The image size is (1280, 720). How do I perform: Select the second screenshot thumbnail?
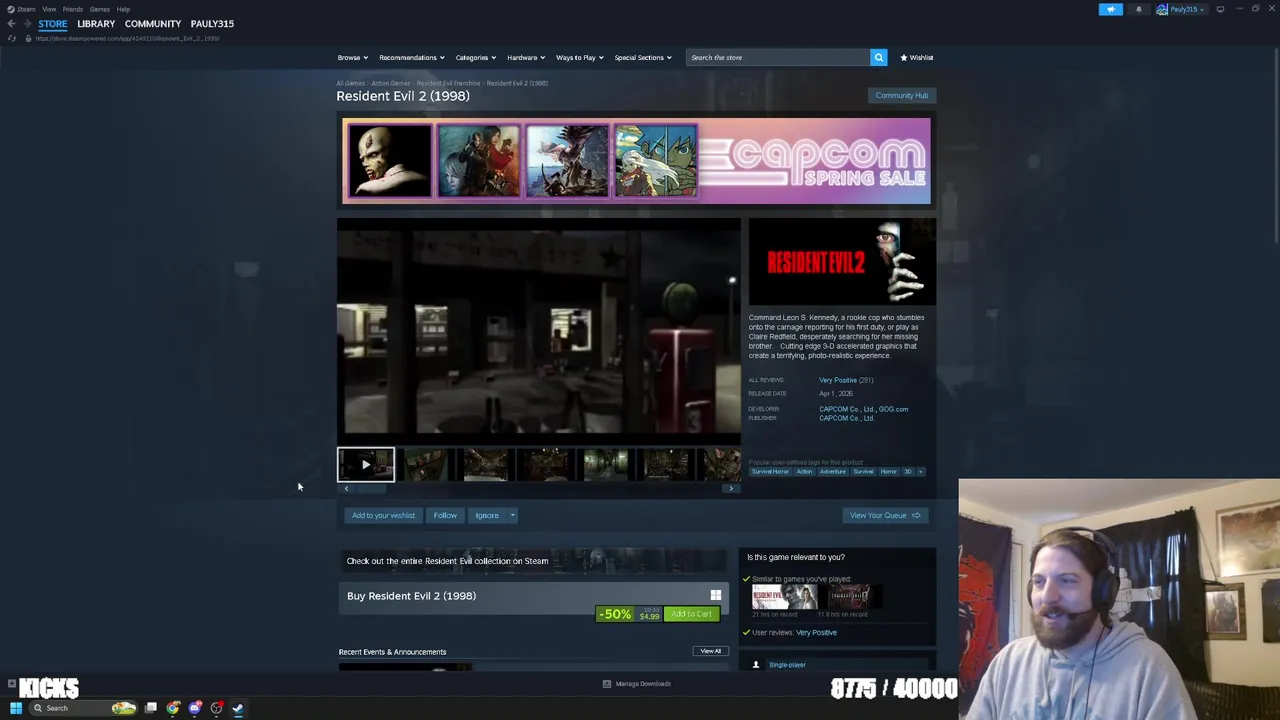(x=426, y=465)
